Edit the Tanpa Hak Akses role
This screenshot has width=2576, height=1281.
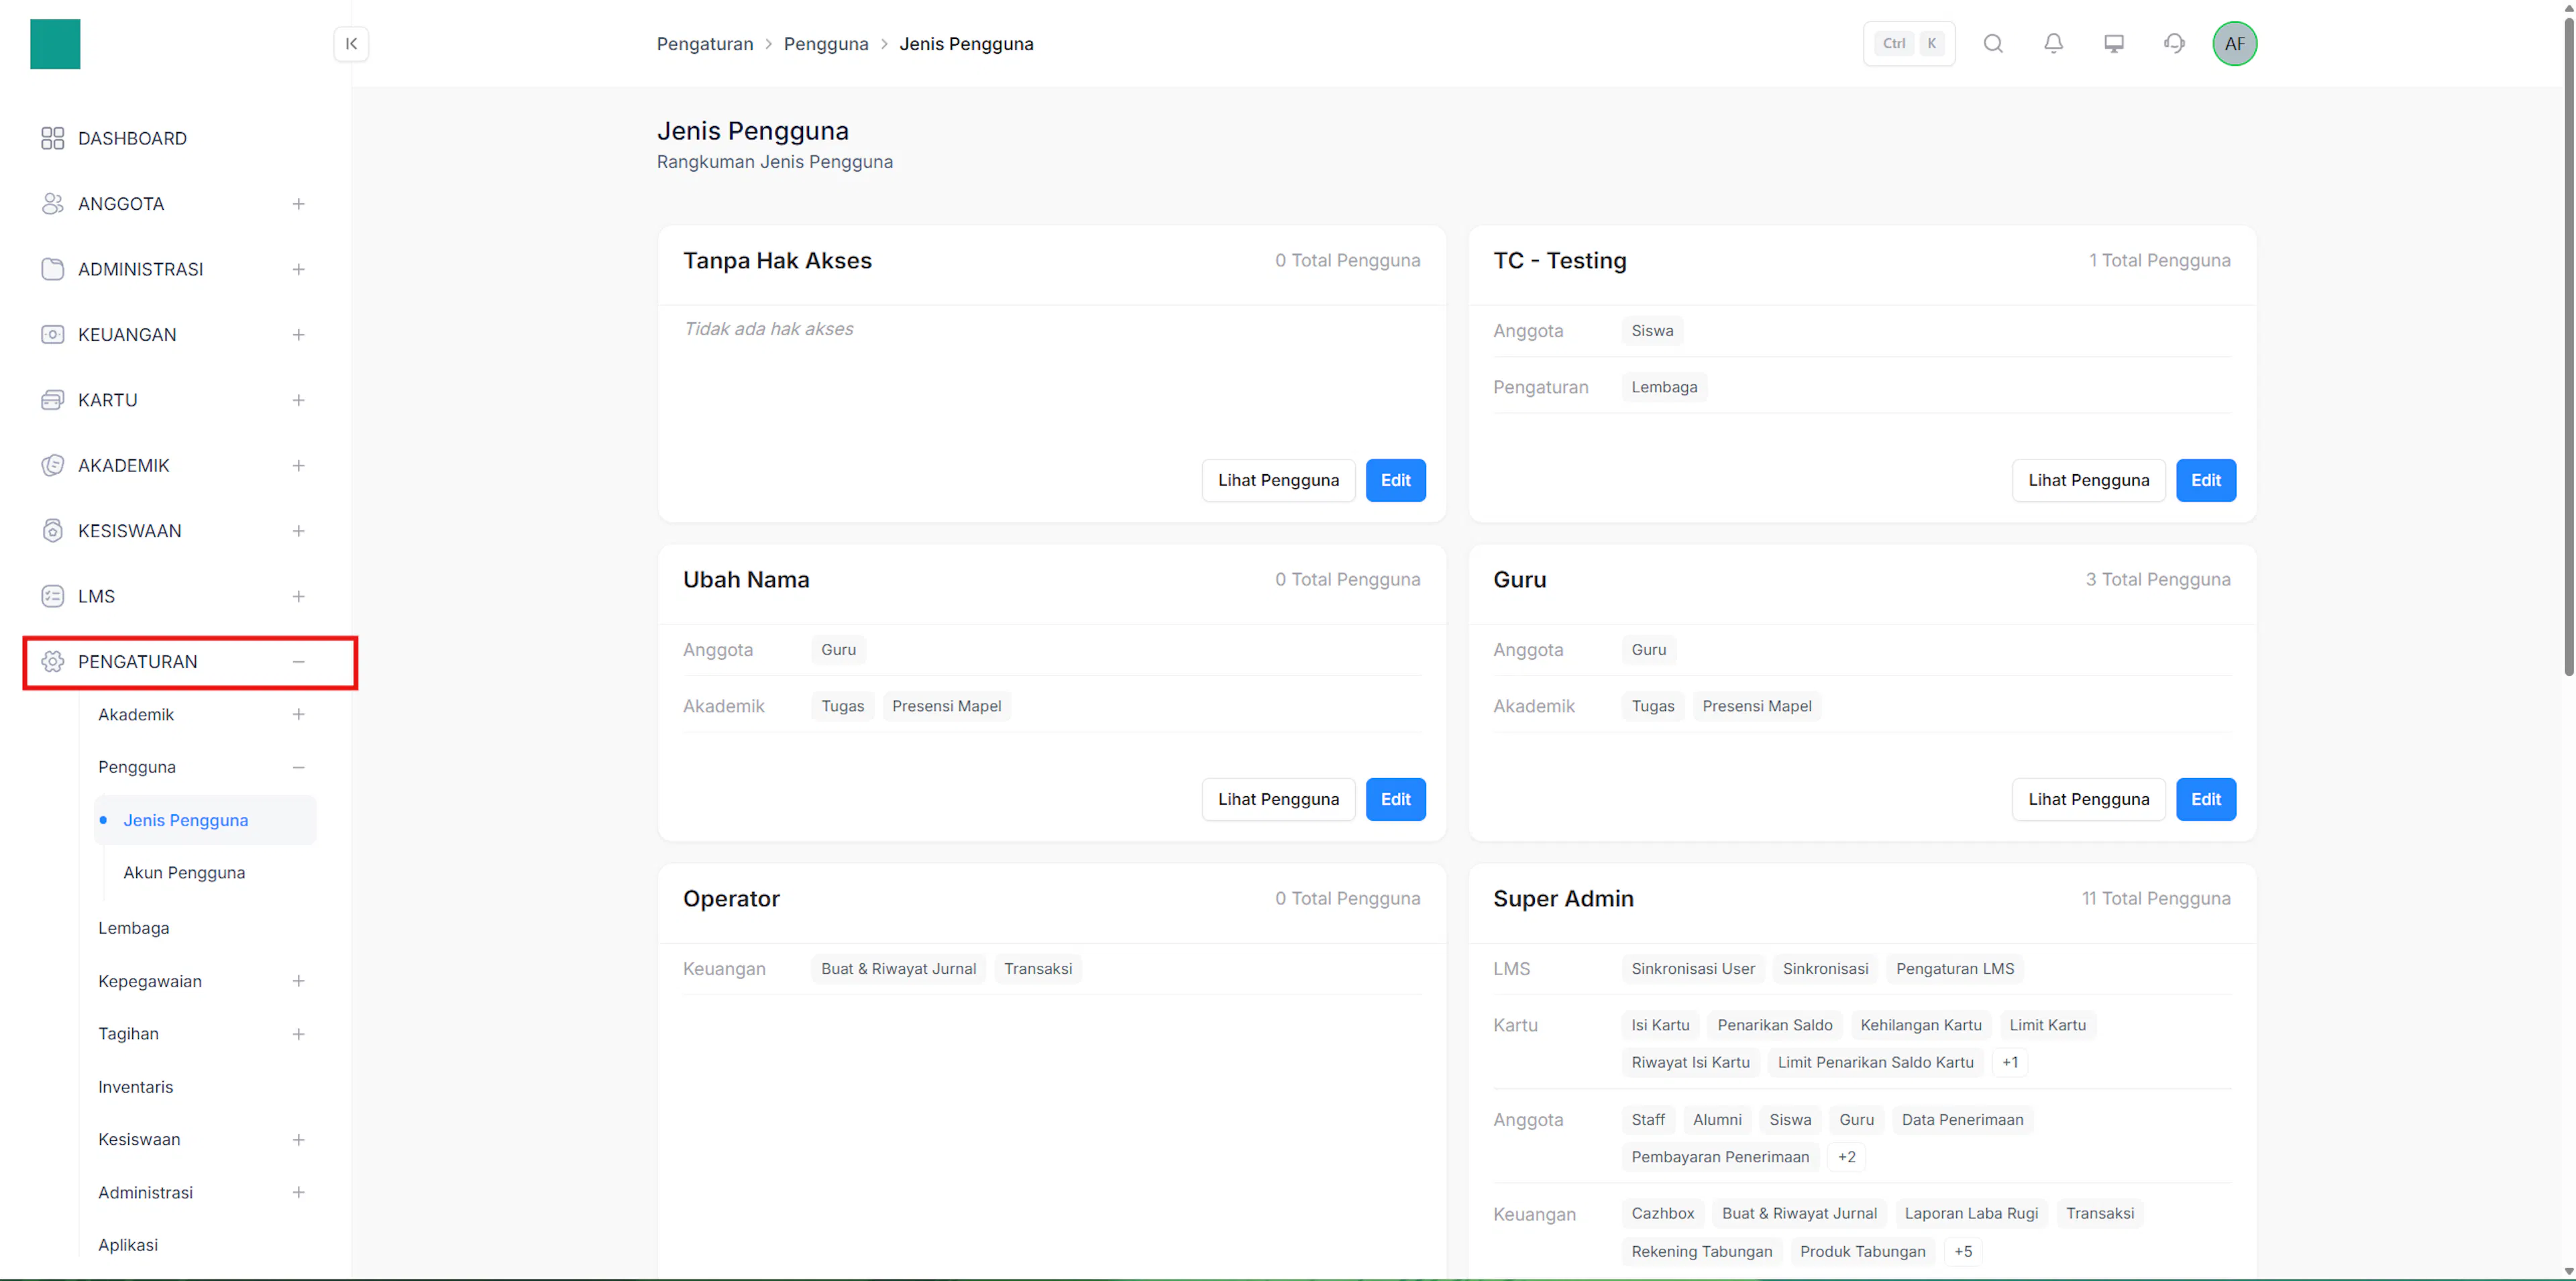coord(1396,480)
